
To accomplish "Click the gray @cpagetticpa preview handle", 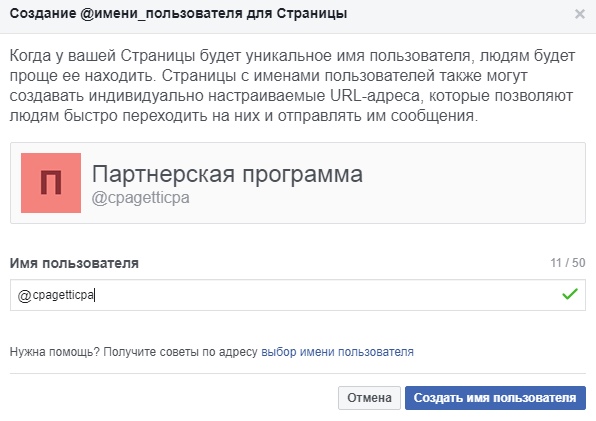I will click(141, 198).
